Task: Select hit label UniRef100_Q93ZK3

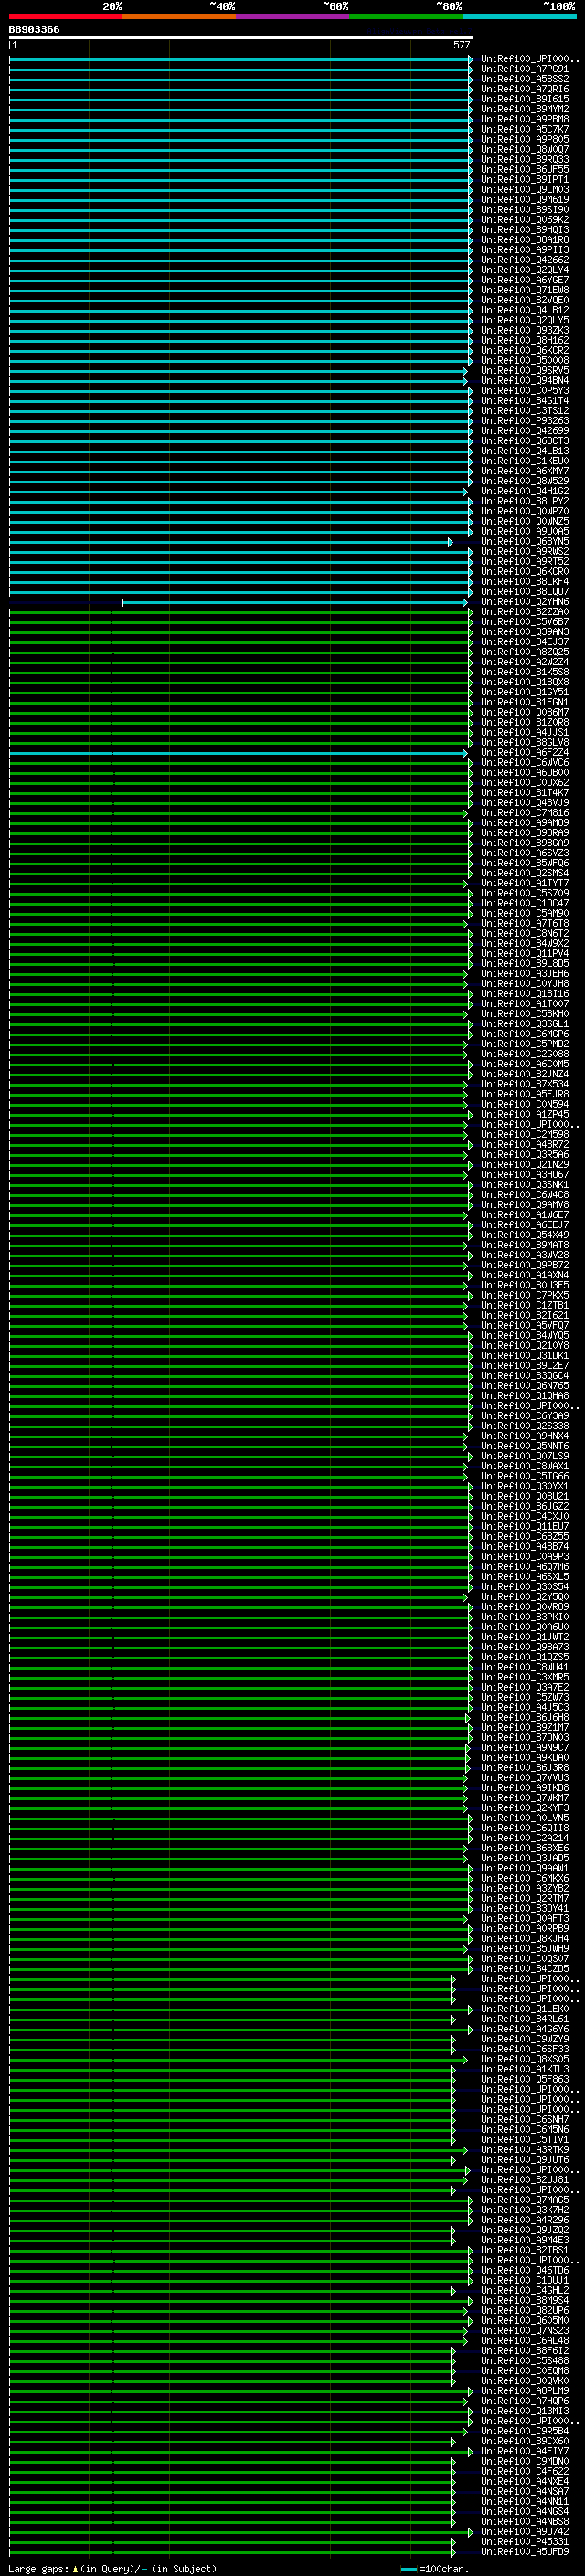Action: pos(525,330)
